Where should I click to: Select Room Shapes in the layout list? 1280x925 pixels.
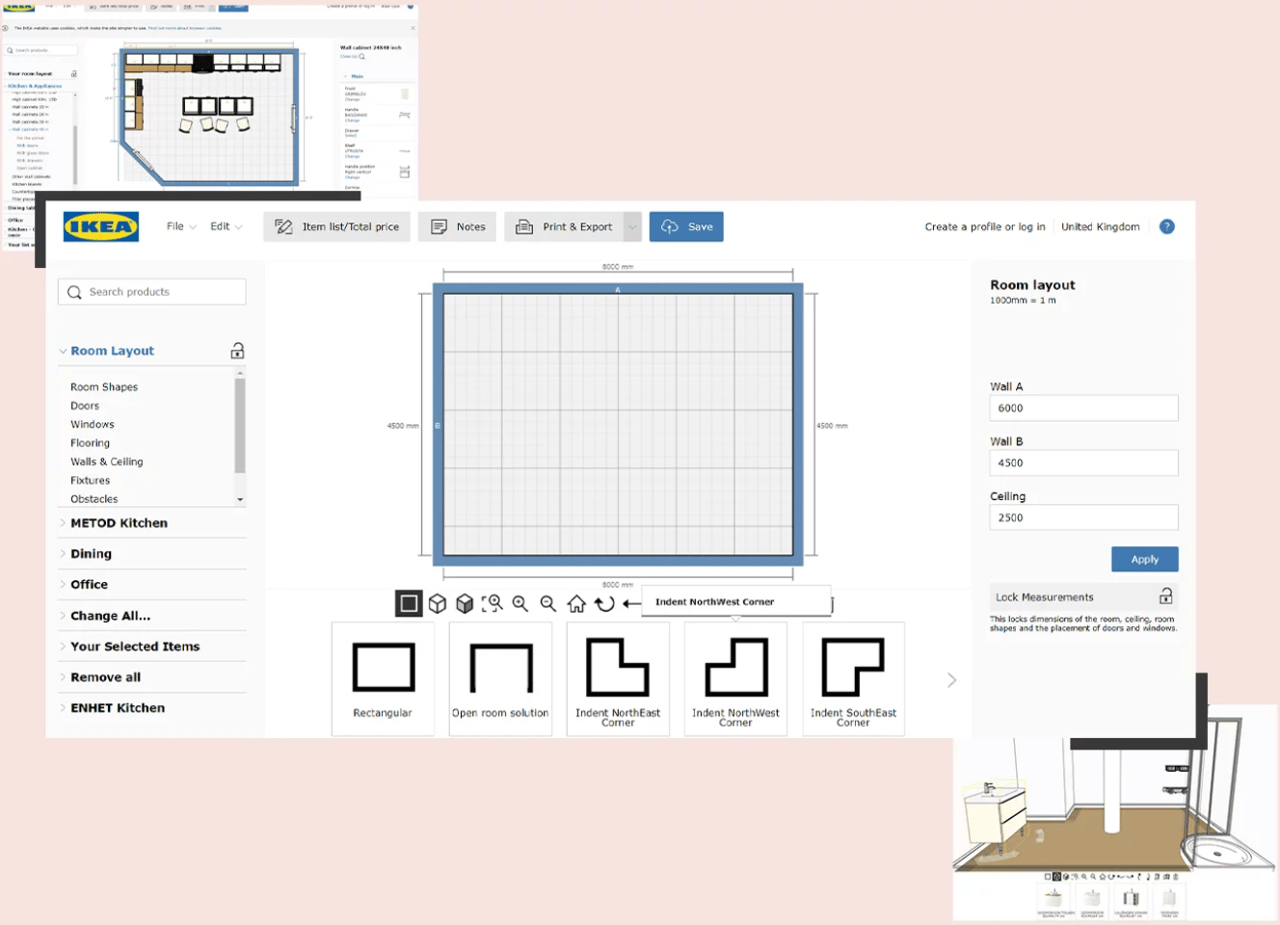(x=104, y=387)
